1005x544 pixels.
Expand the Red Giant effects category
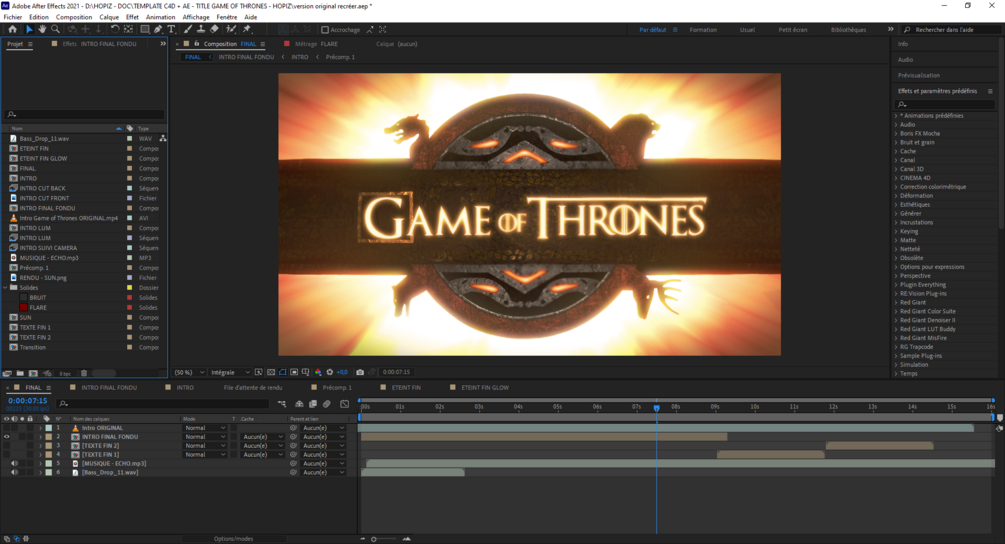click(896, 302)
